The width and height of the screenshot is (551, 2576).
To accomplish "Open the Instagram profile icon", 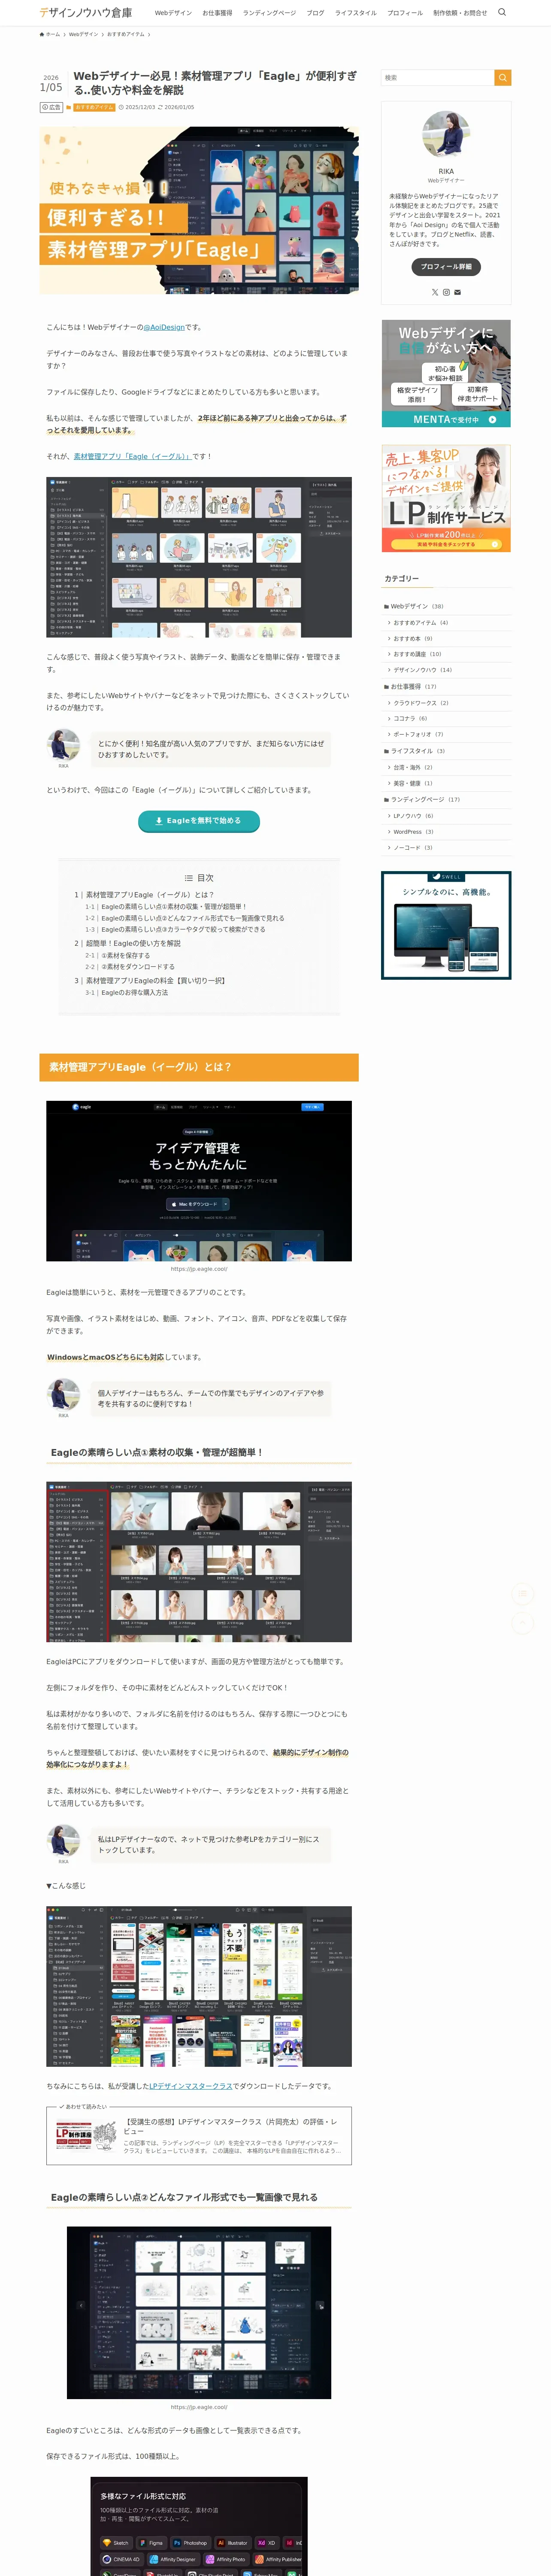I will click(x=446, y=292).
